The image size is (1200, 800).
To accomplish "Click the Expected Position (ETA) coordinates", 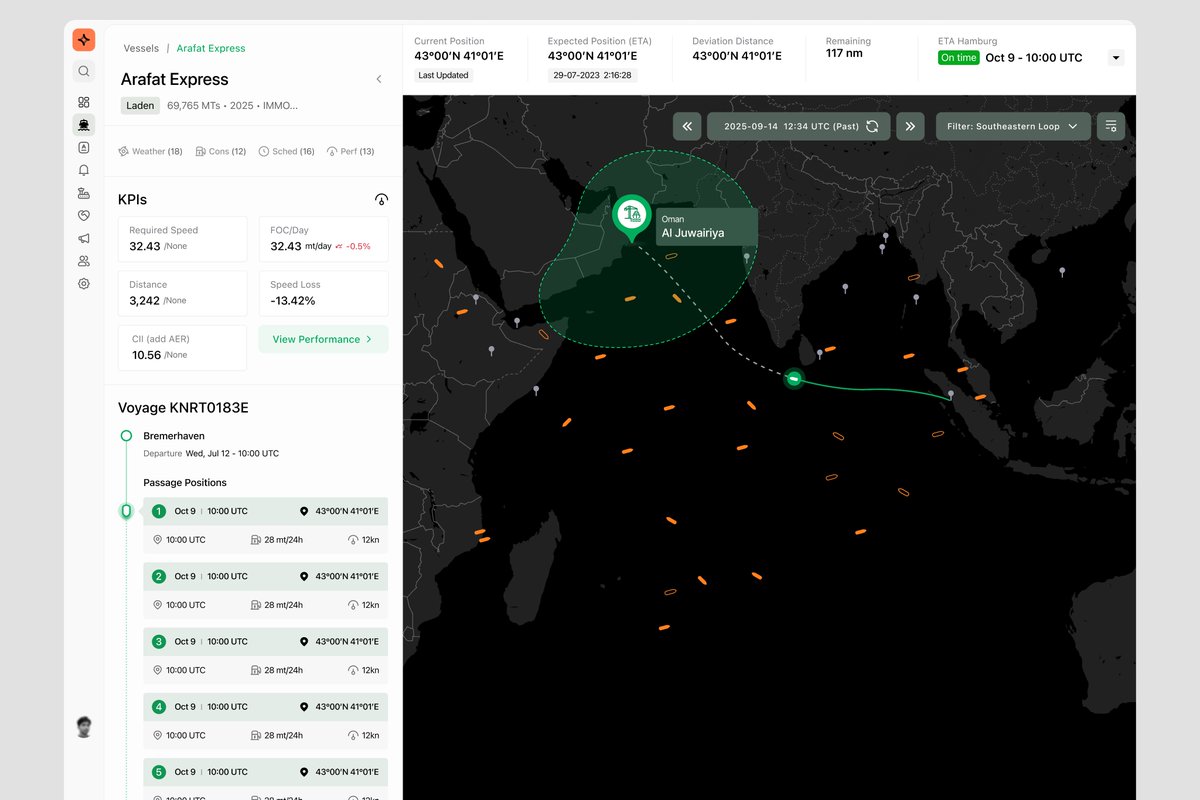I will click(592, 57).
